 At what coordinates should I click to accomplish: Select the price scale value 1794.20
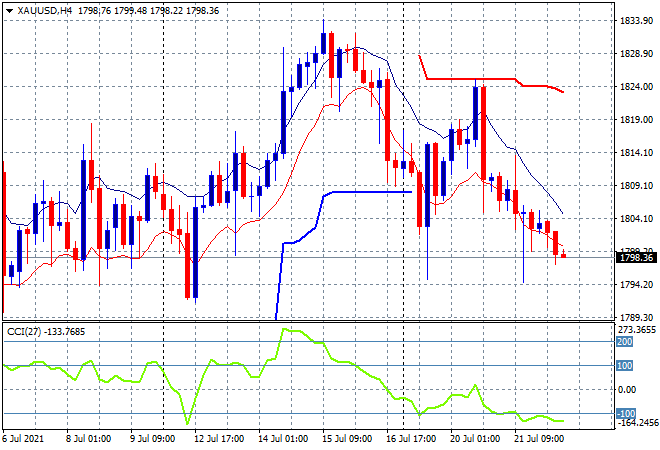point(636,285)
